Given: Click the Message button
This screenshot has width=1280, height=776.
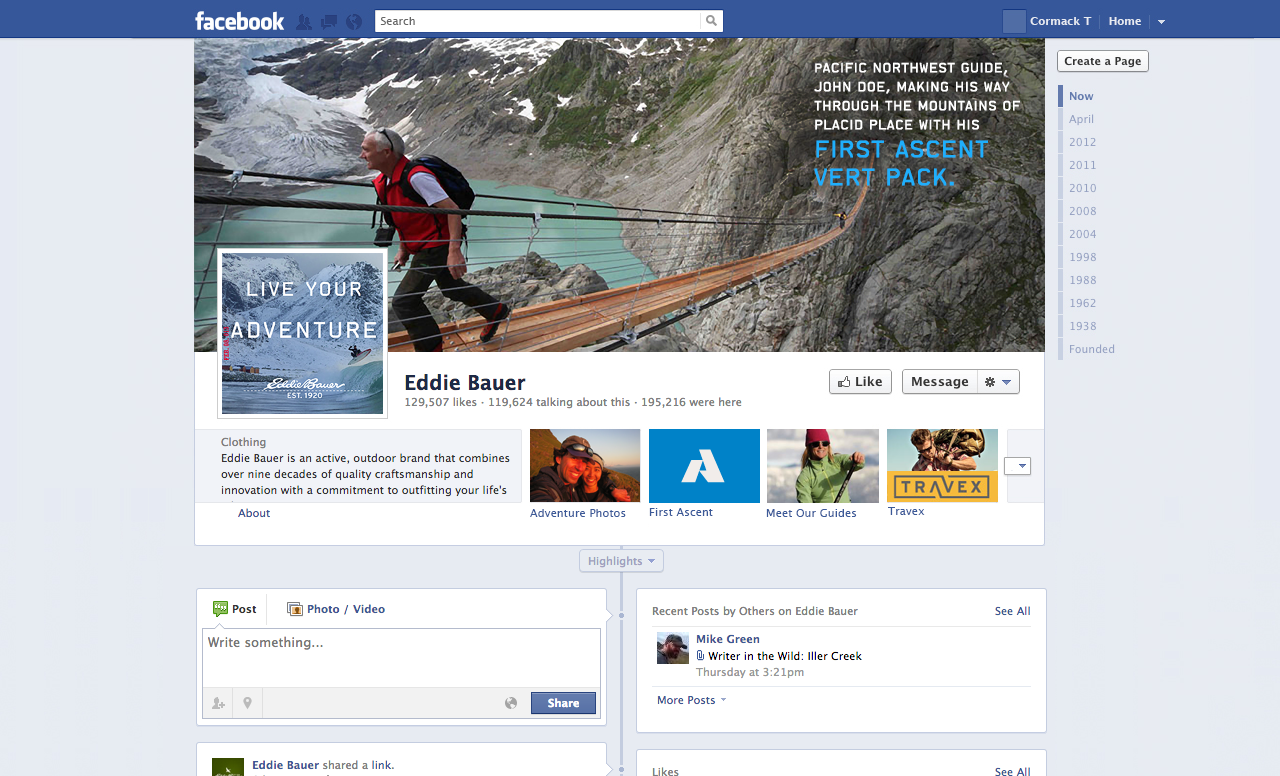Looking at the screenshot, I should [939, 382].
